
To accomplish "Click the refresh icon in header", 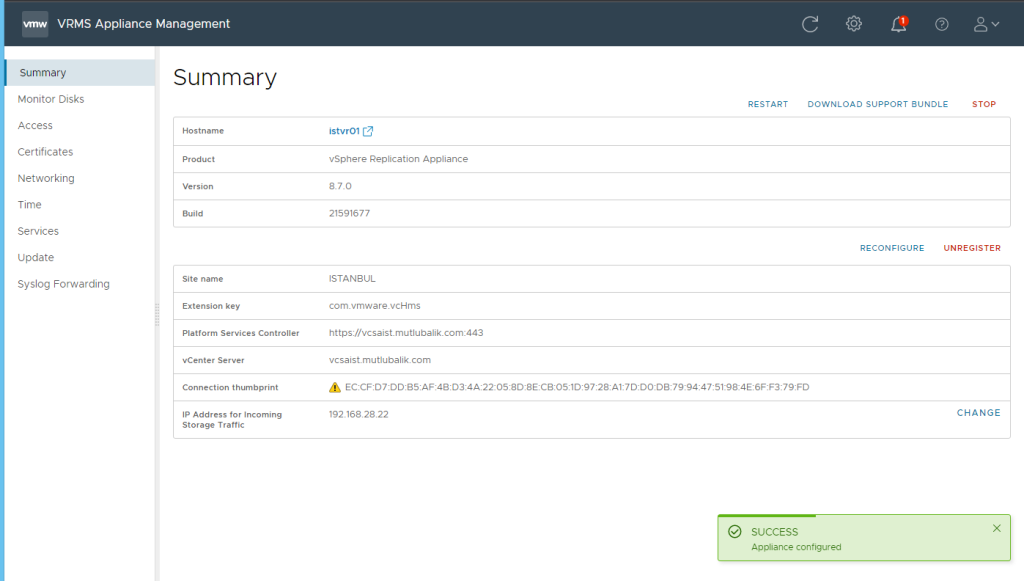I will coord(810,24).
